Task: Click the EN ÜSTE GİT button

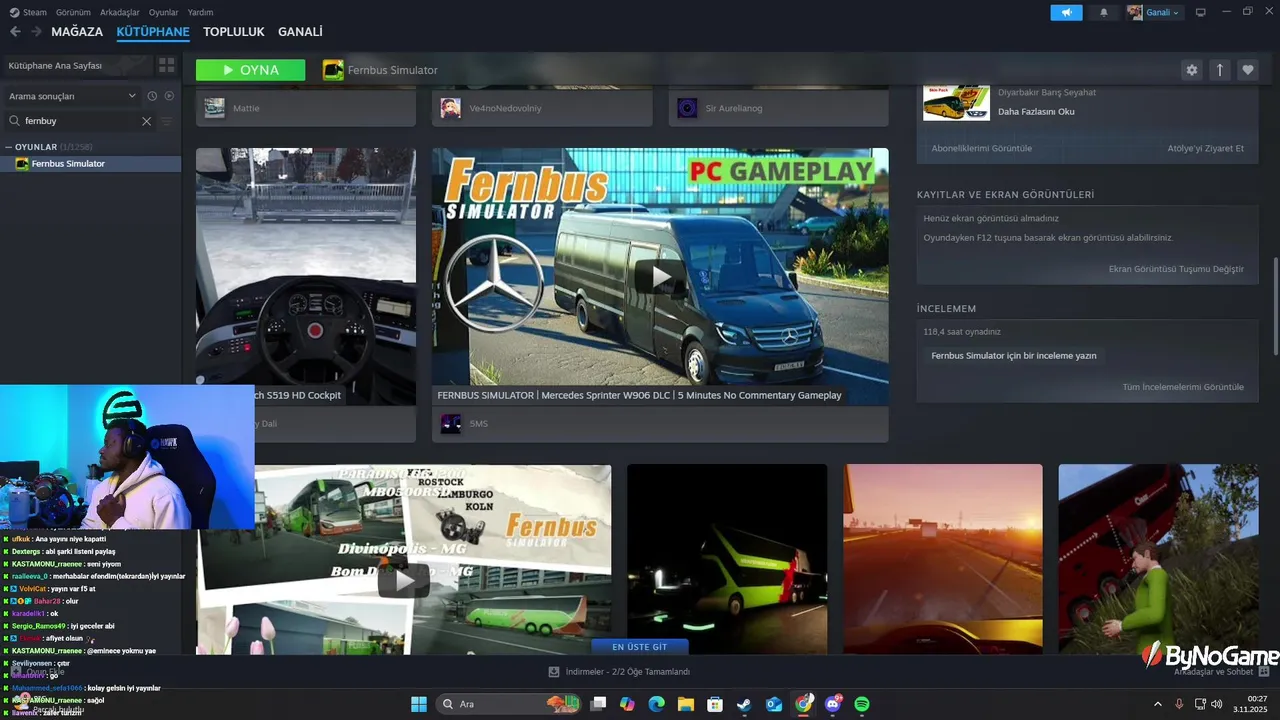Action: point(640,647)
